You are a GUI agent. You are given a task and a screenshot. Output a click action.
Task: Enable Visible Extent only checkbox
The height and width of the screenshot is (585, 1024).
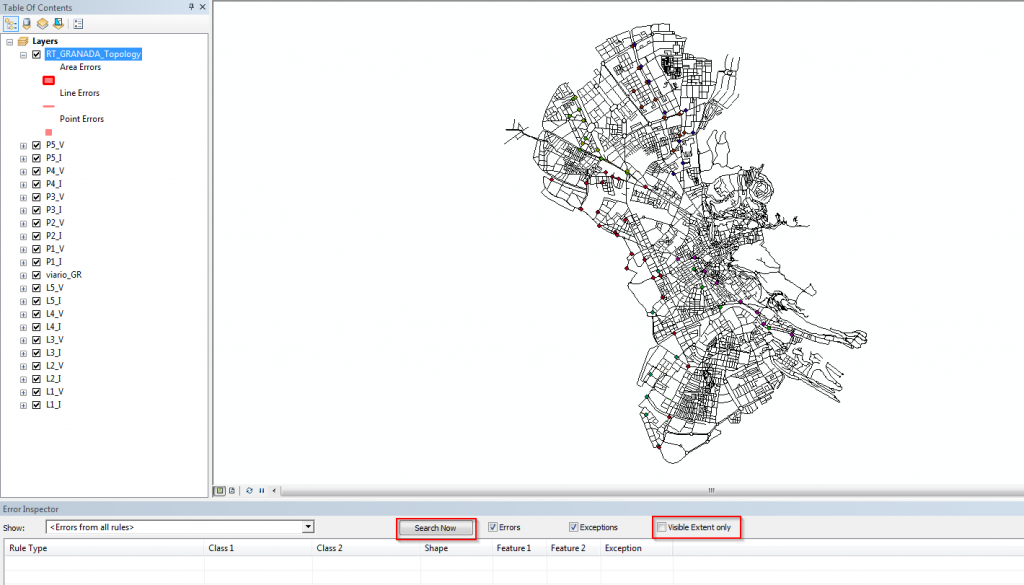pyautogui.click(x=661, y=527)
